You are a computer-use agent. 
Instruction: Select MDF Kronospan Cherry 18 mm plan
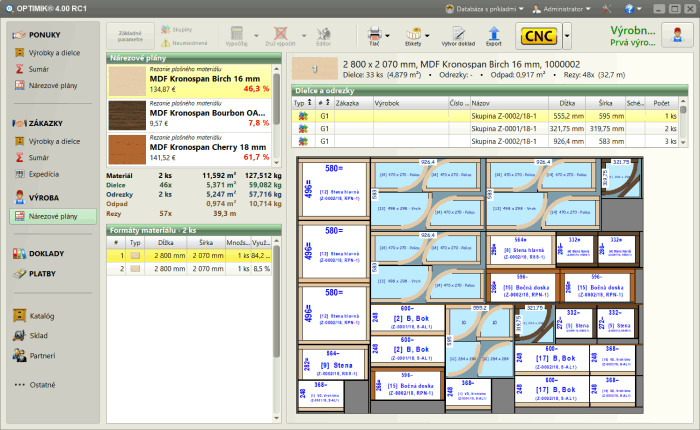pos(189,150)
